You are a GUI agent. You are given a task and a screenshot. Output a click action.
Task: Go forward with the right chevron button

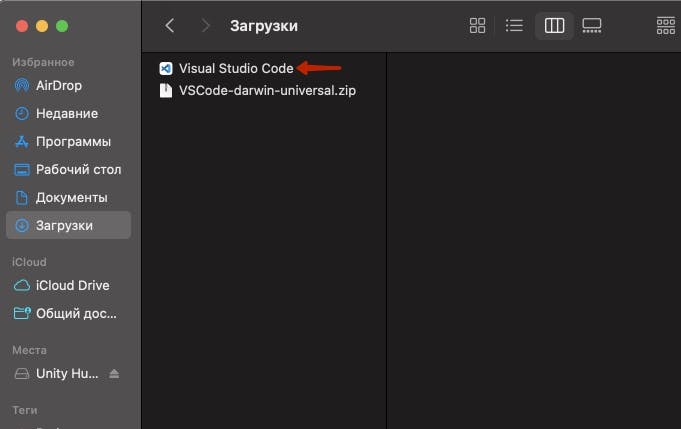click(x=205, y=26)
